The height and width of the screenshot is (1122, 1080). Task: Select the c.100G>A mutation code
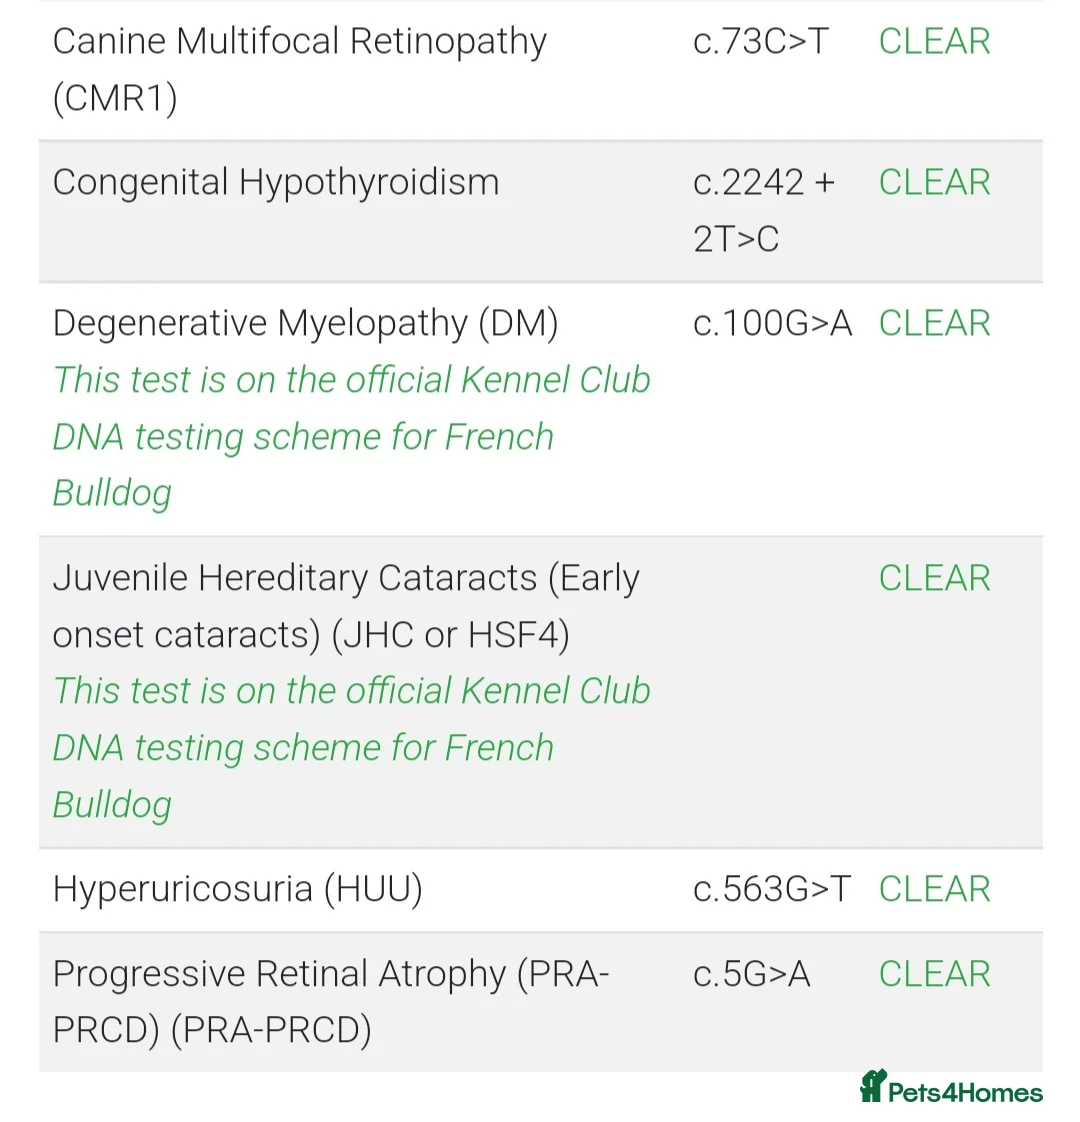coord(772,323)
